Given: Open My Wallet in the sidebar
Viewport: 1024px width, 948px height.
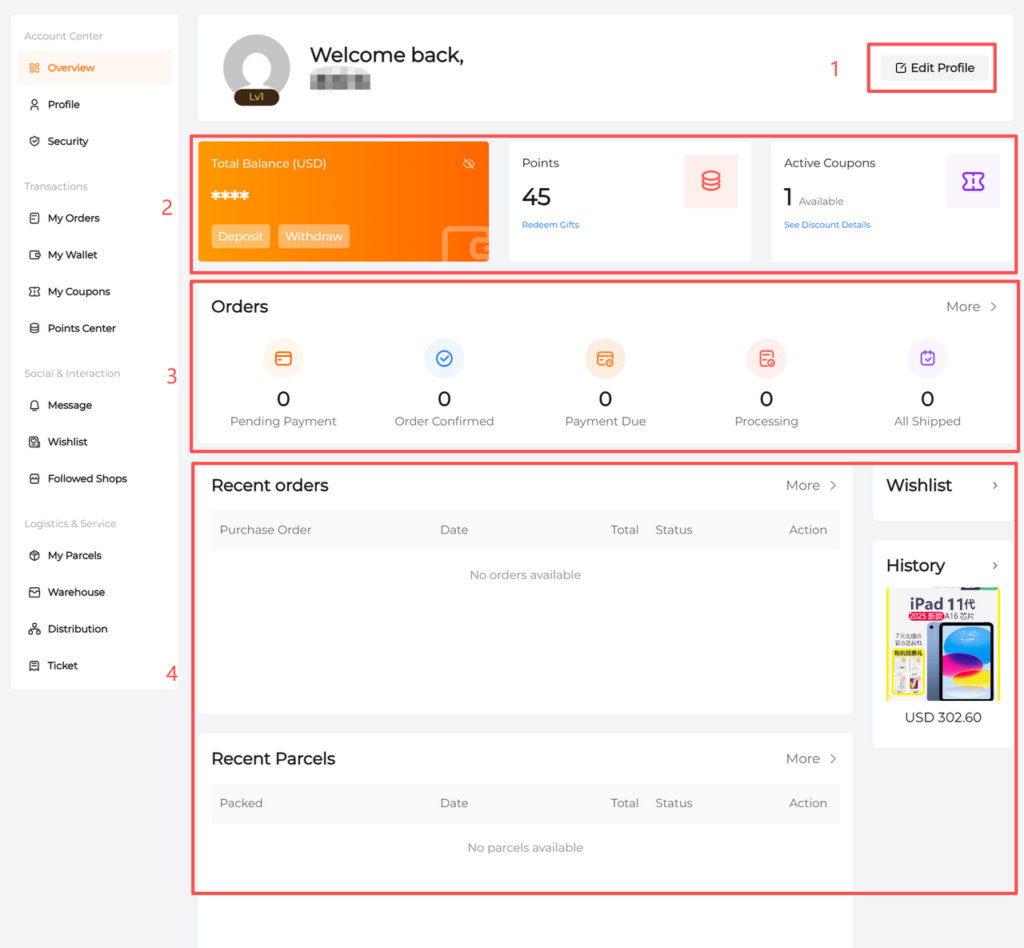Looking at the screenshot, I should (72, 255).
